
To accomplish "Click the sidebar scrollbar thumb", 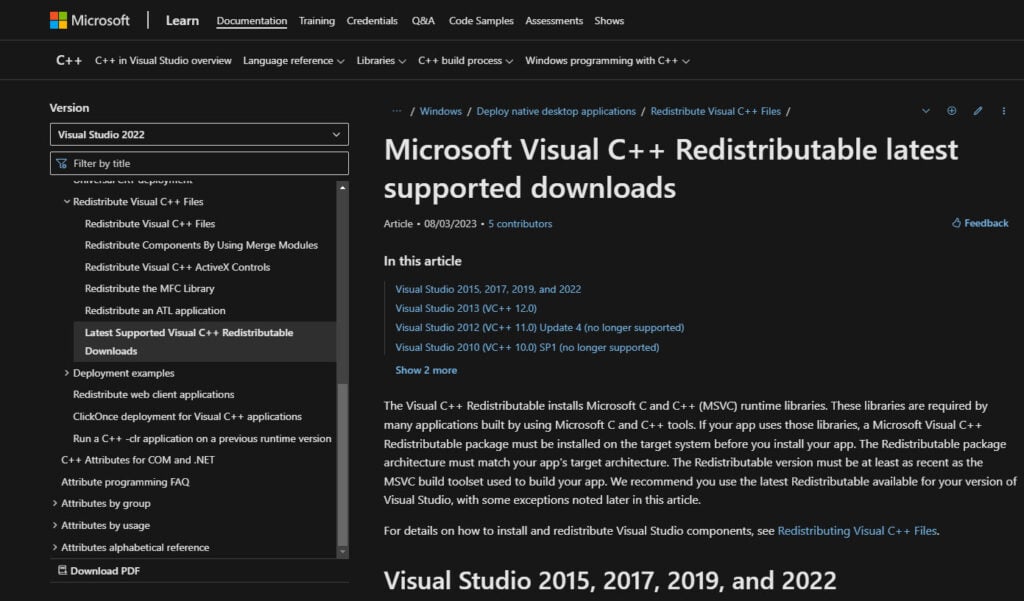I will click(x=343, y=464).
